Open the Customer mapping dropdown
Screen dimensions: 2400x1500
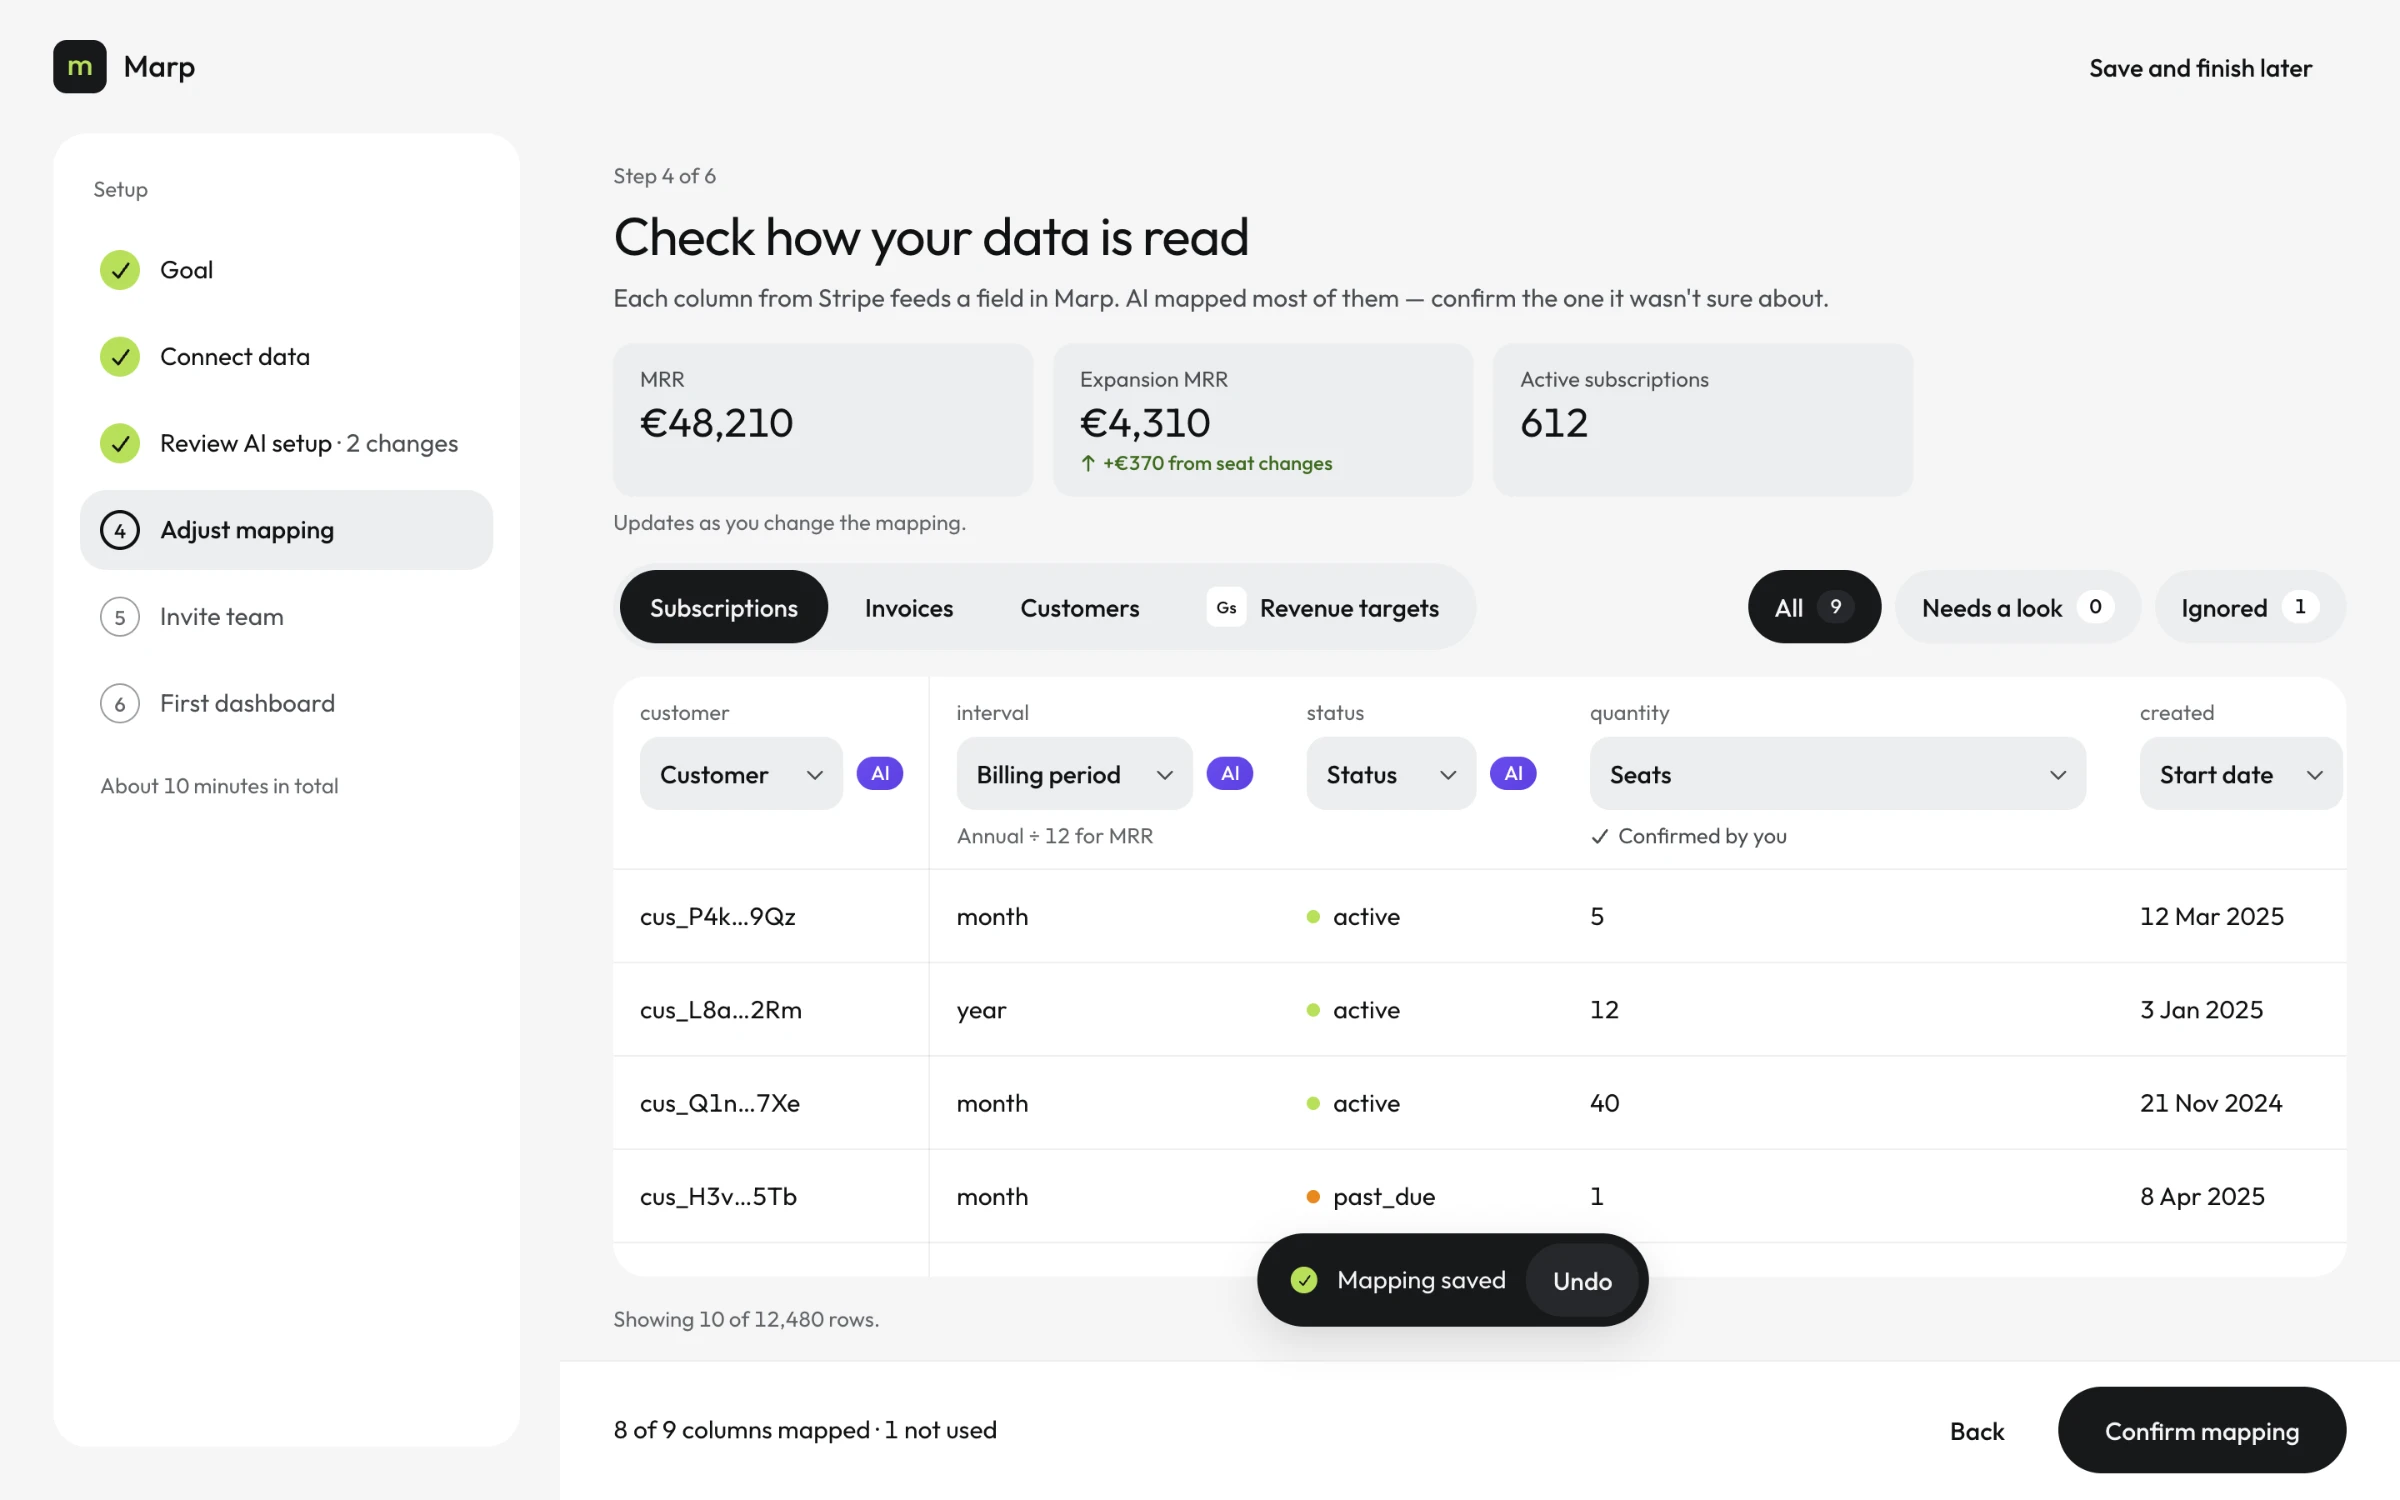click(741, 774)
